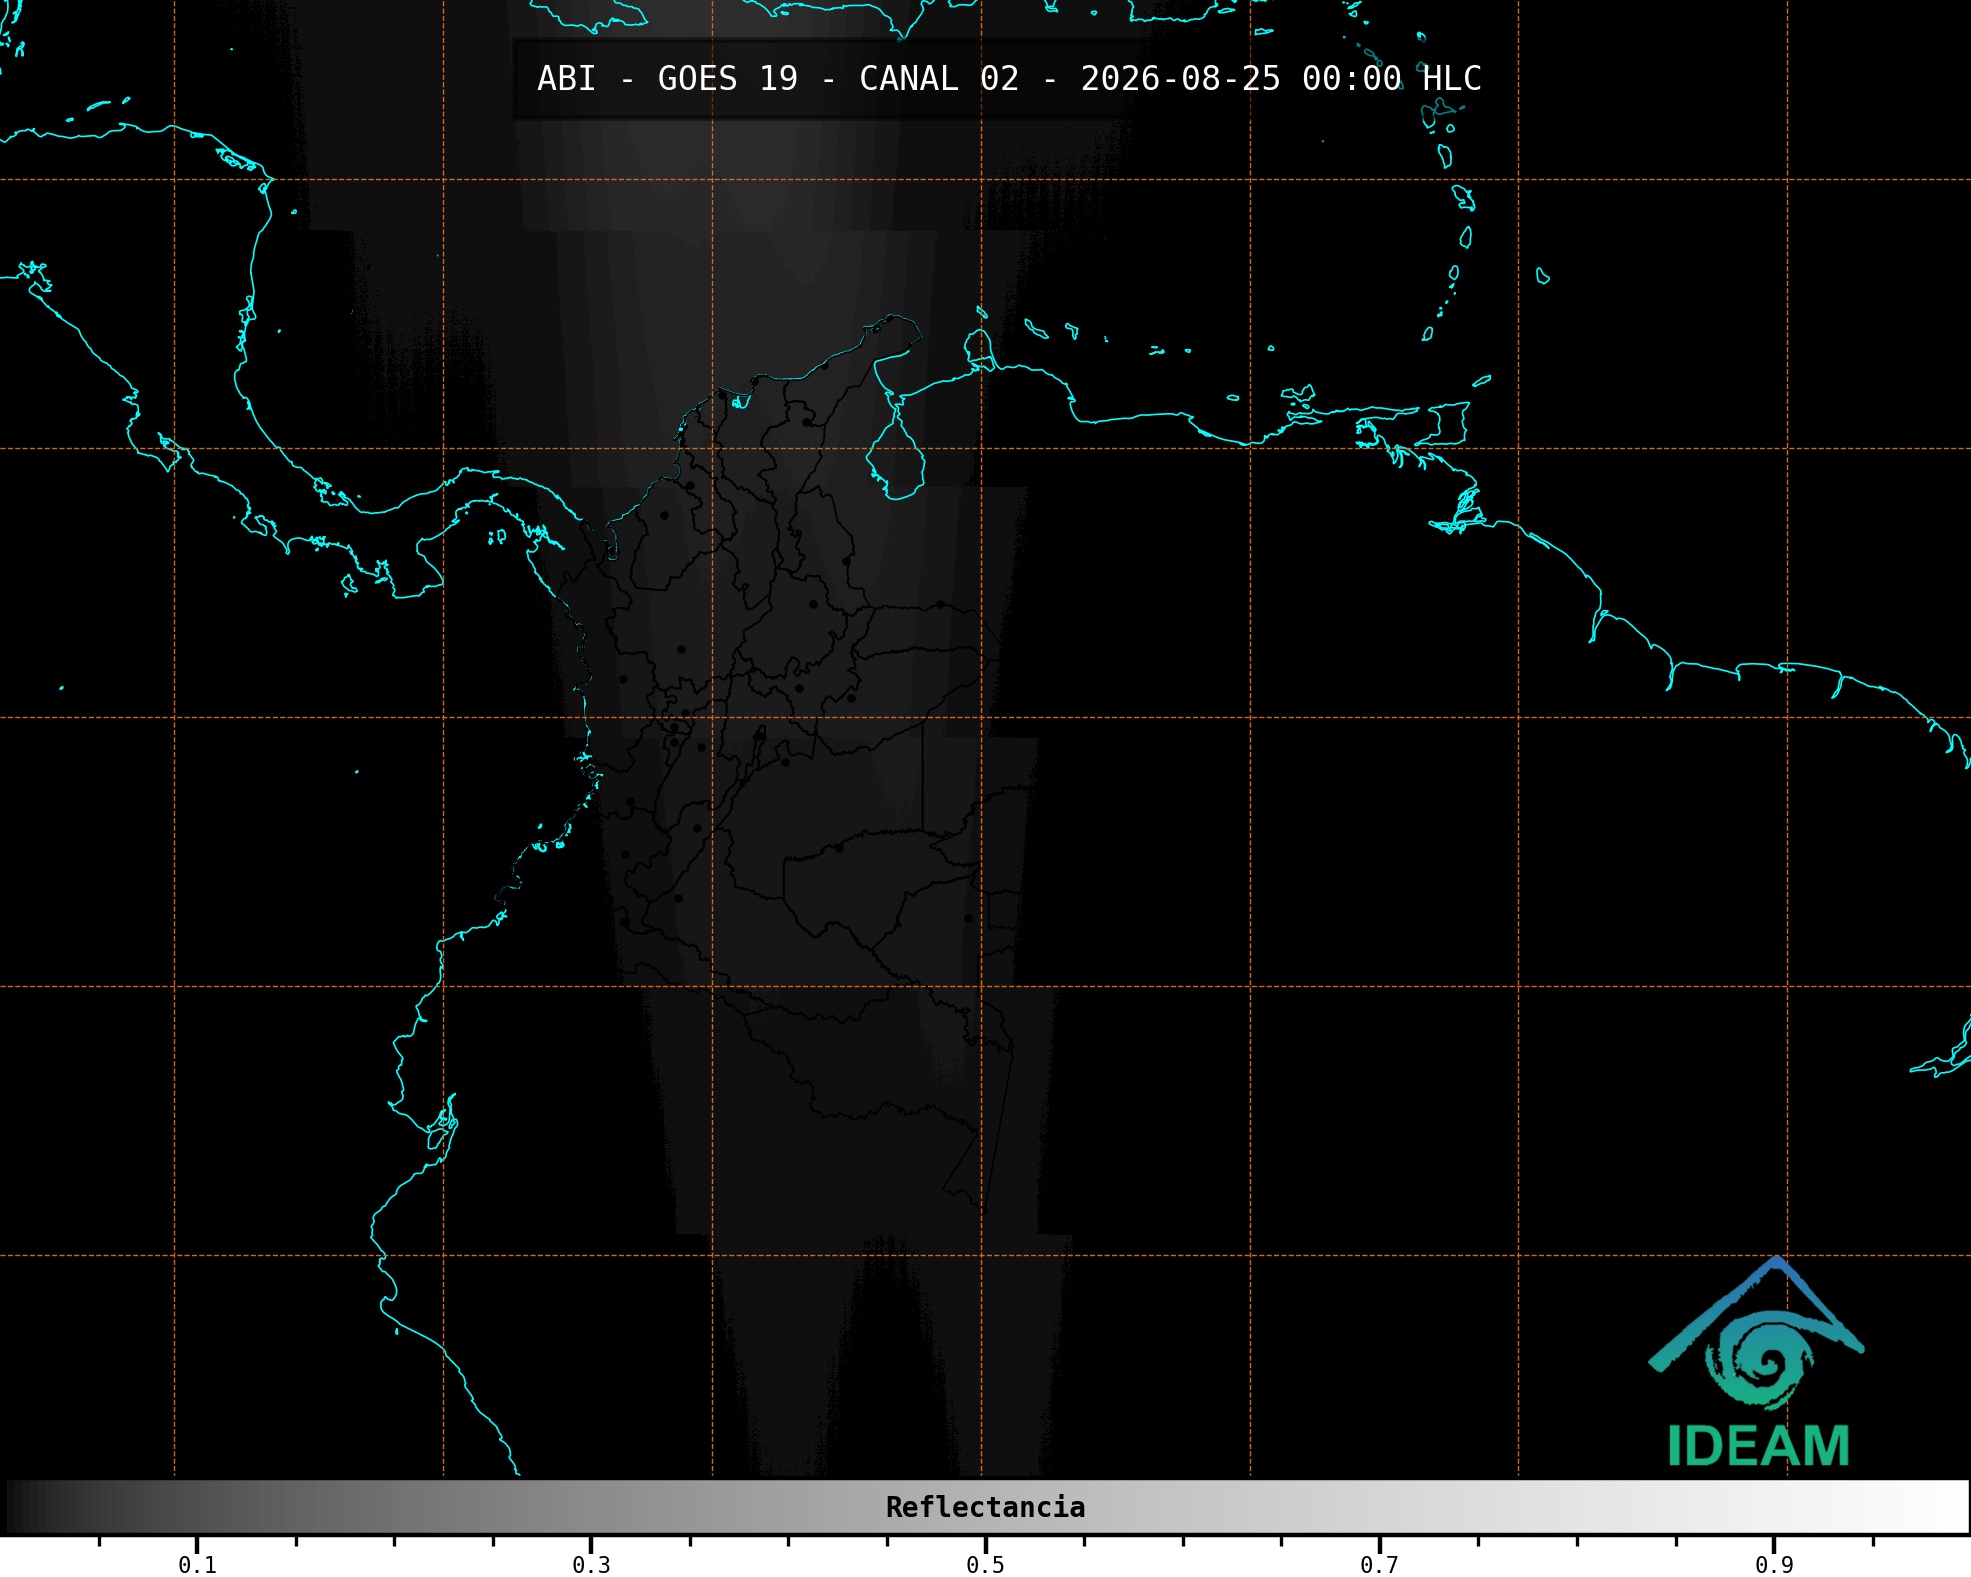Click Lake Maracaibo outline on the map
The height and width of the screenshot is (1577, 1971).
896,450
